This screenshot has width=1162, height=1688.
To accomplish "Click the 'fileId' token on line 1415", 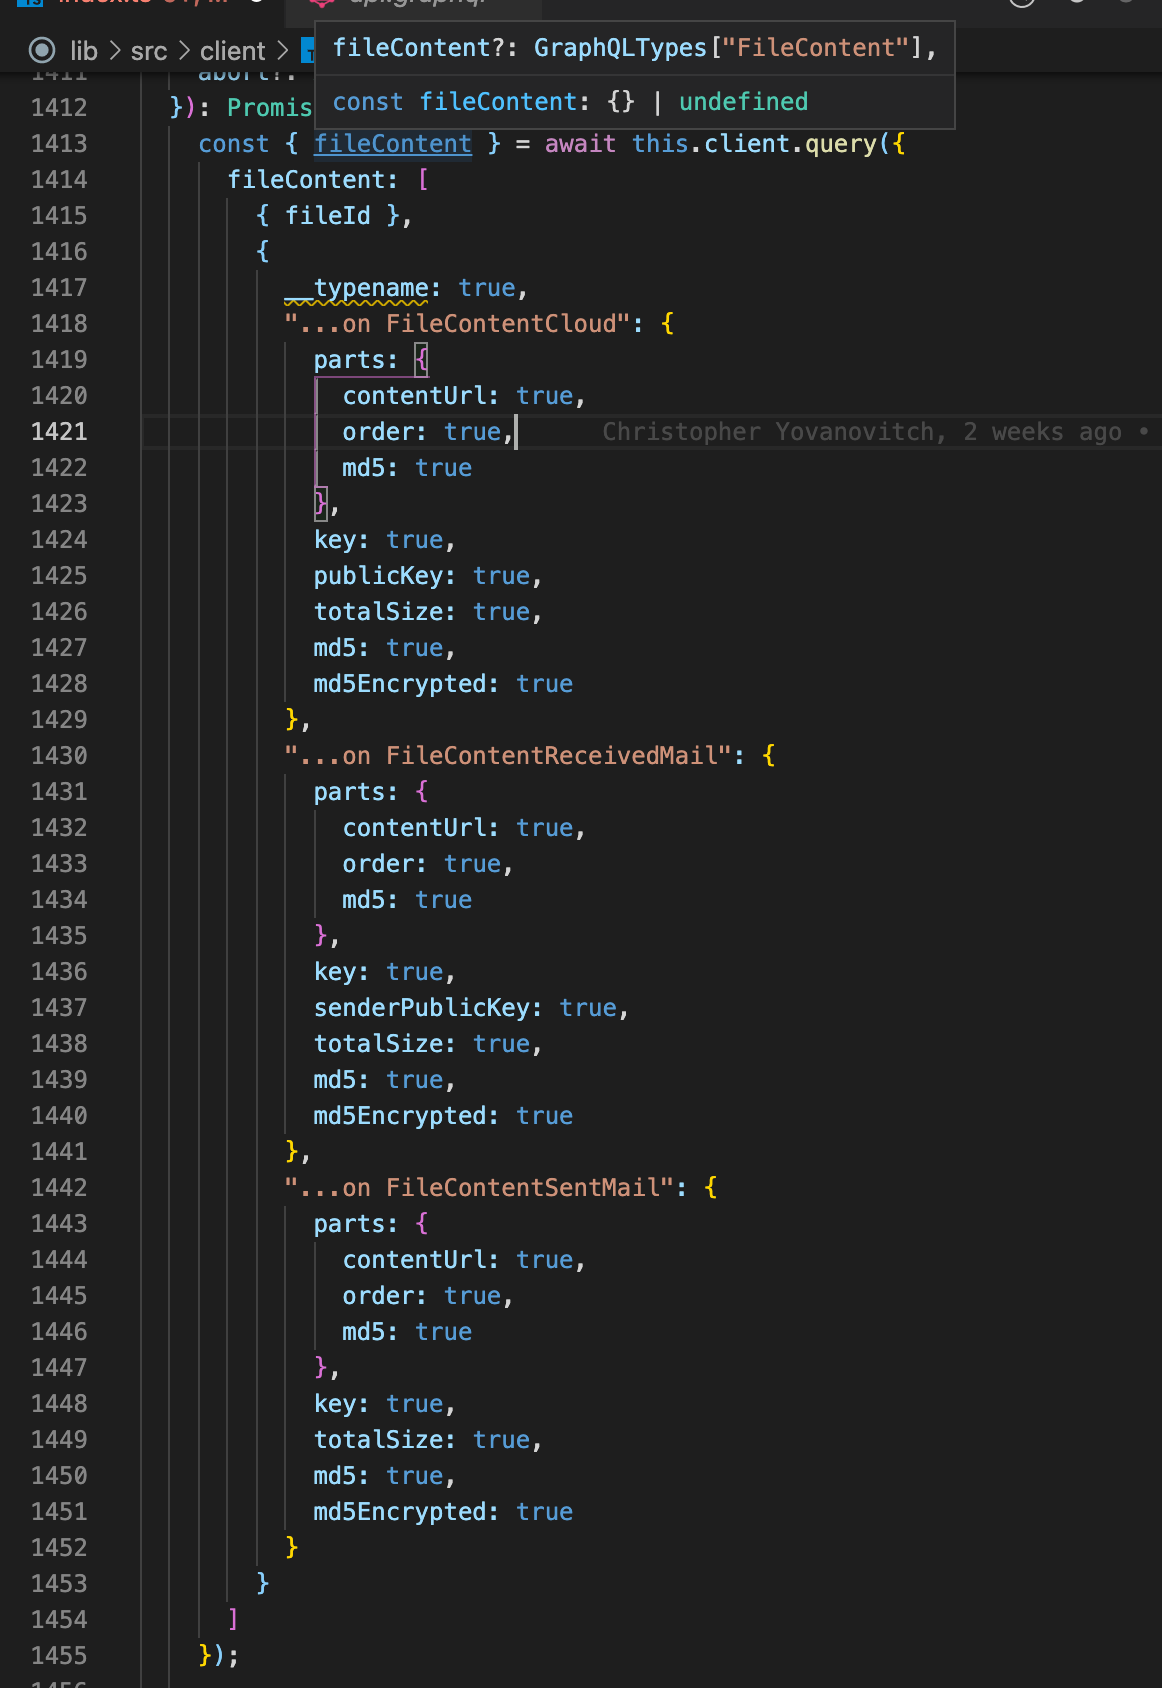I will tap(328, 216).
